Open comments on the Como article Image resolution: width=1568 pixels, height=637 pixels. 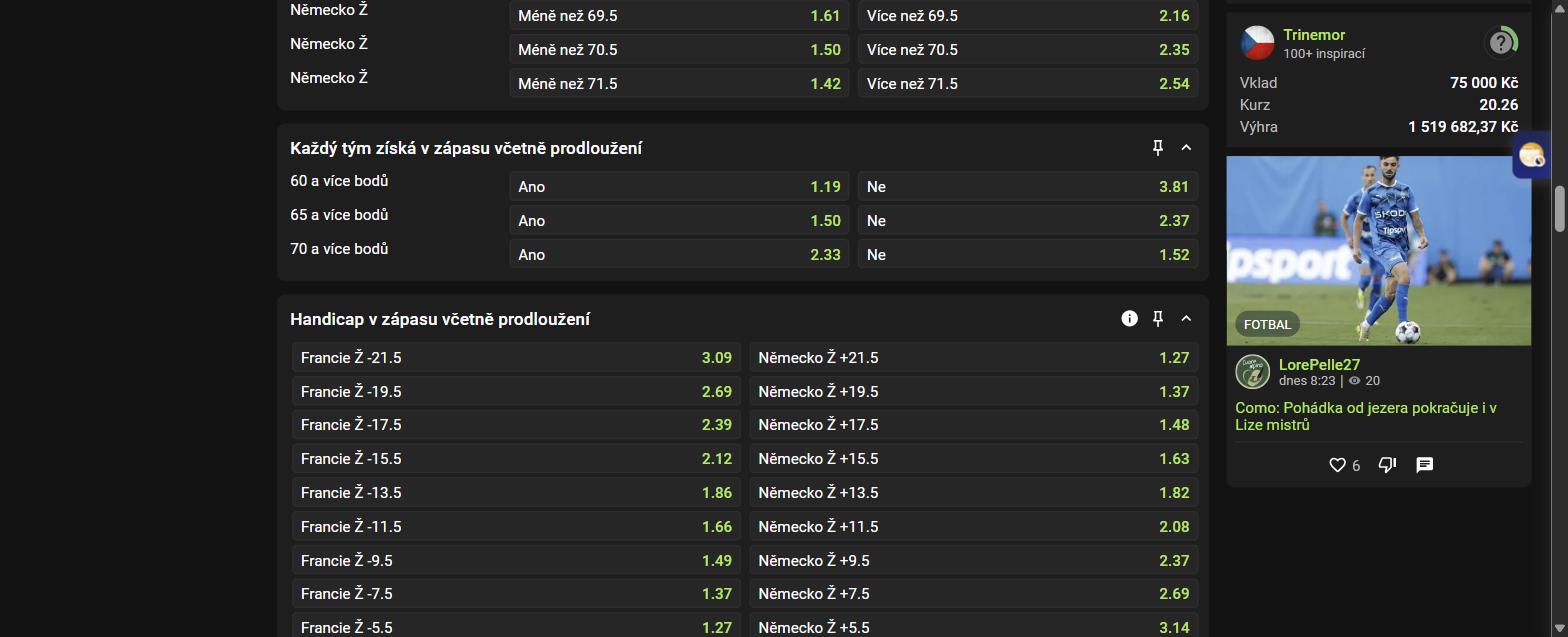click(1425, 465)
